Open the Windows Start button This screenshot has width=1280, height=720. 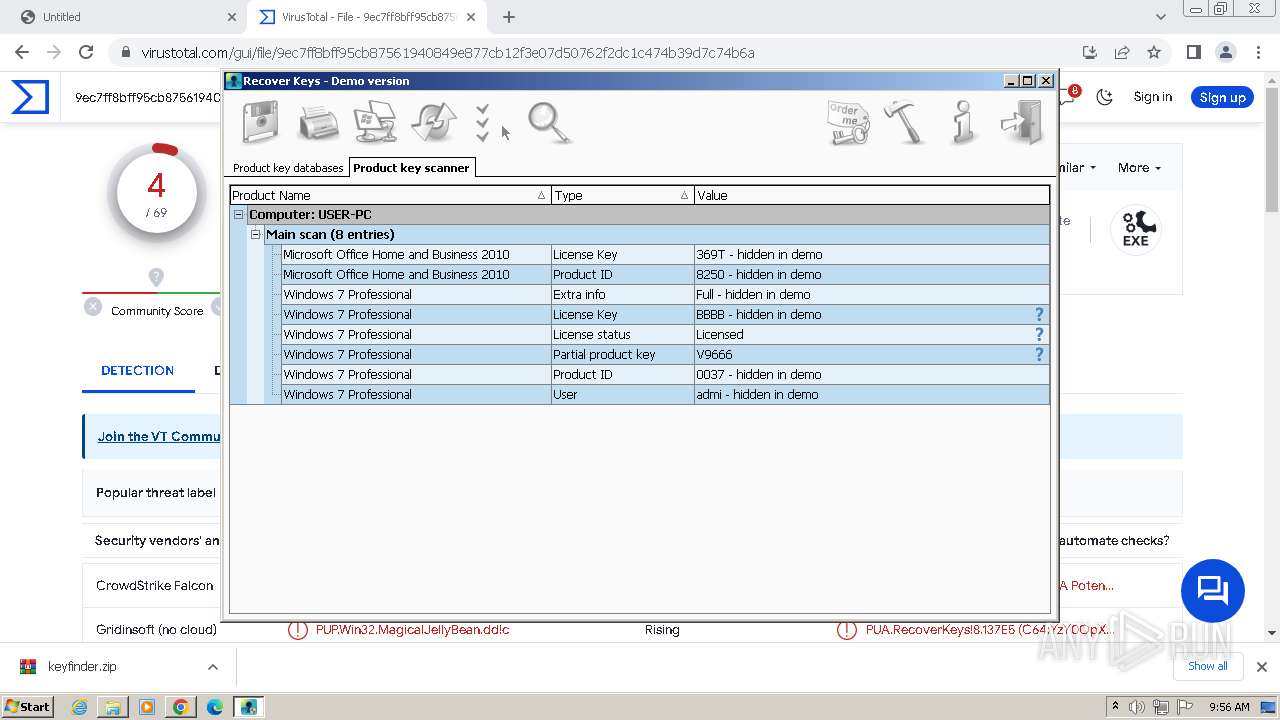pyautogui.click(x=28, y=707)
